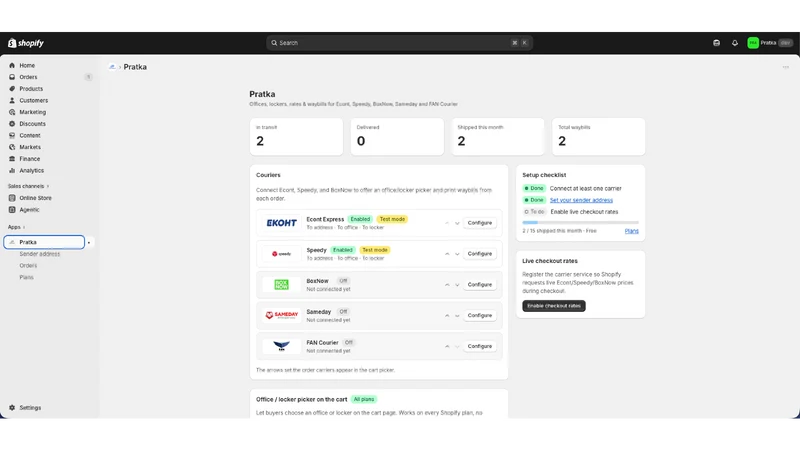The width and height of the screenshot is (800, 450).
Task: Configure the Speedy carrier
Action: click(x=480, y=254)
